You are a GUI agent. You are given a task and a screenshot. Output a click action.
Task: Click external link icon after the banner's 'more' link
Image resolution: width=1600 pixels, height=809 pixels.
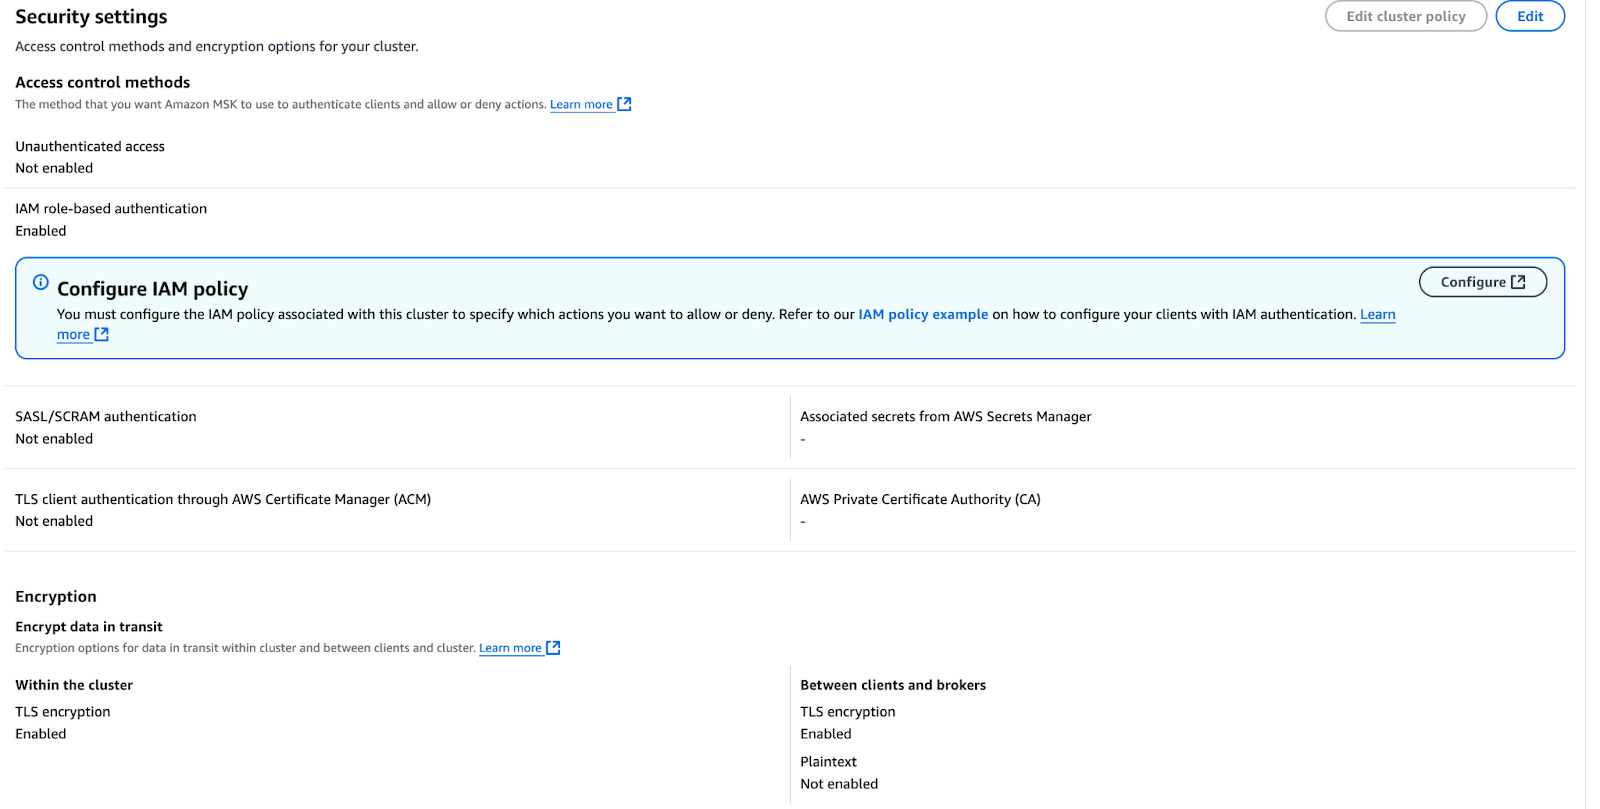pos(101,335)
